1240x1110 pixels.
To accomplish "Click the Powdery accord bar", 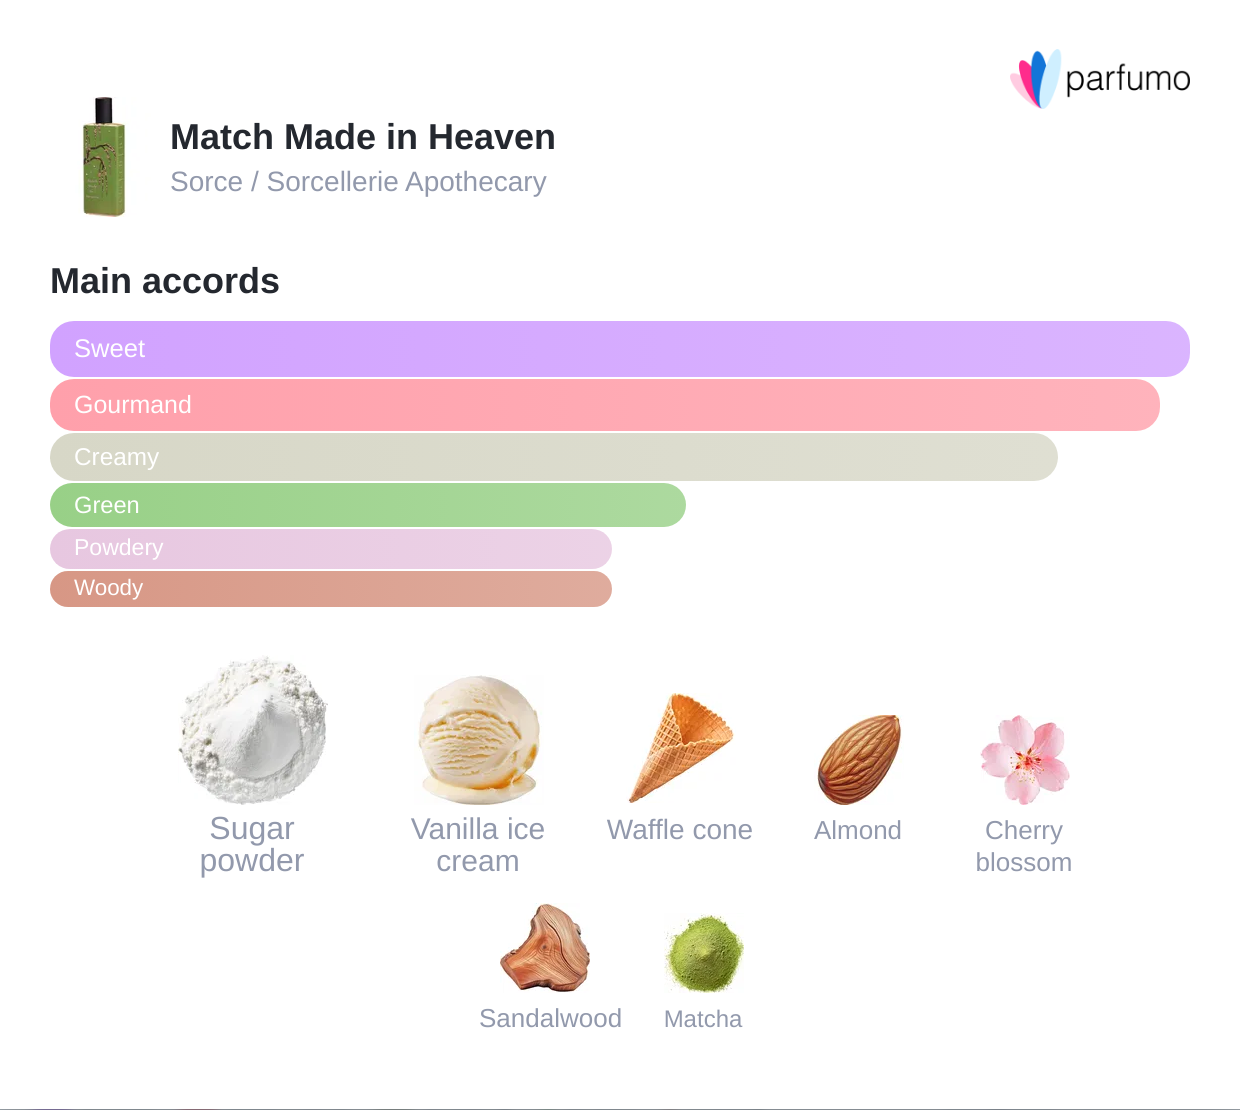I will coord(330,548).
